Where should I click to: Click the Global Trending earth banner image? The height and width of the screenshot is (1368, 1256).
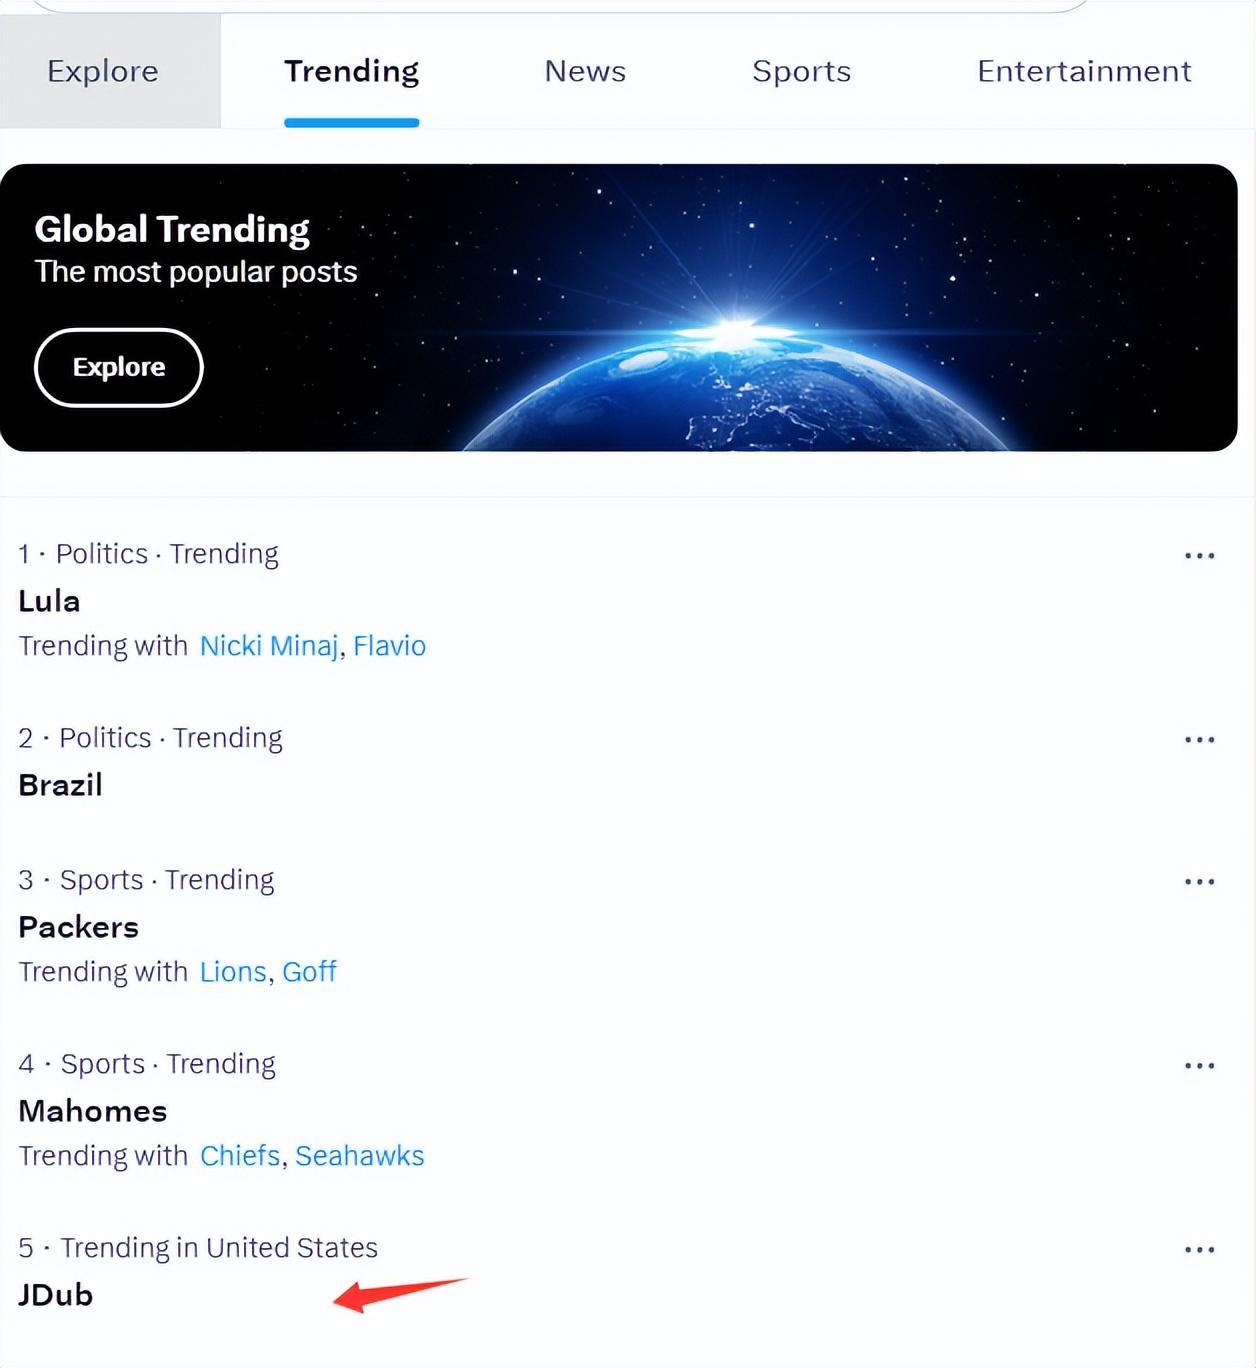click(619, 307)
